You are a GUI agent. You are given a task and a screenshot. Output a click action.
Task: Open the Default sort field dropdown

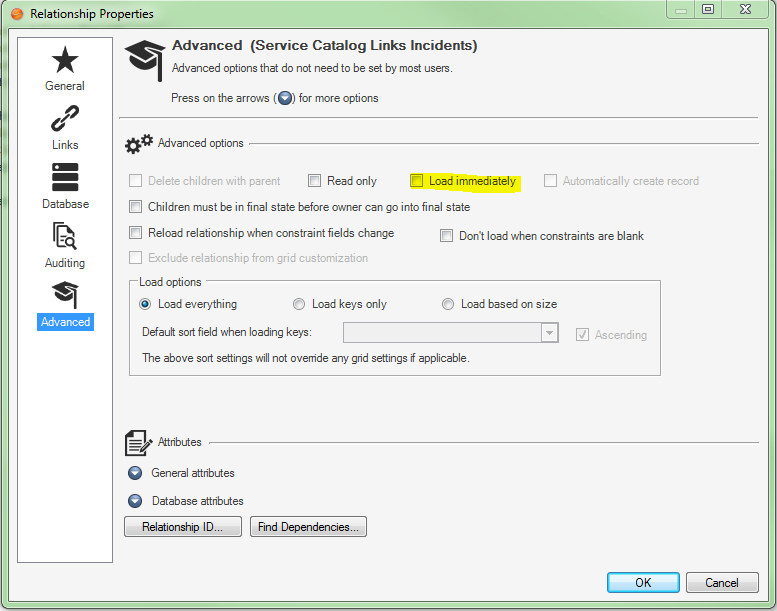click(x=549, y=333)
